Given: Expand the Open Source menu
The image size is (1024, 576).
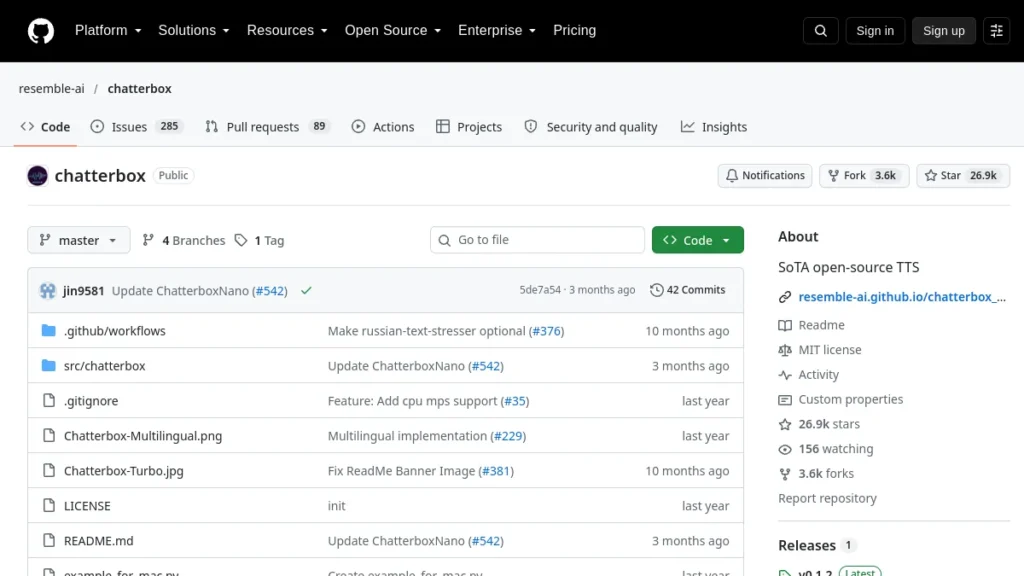Looking at the screenshot, I should [x=393, y=31].
